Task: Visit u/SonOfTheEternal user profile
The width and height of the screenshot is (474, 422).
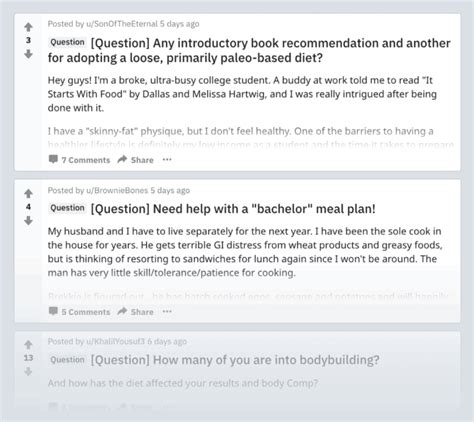Action: (122, 24)
